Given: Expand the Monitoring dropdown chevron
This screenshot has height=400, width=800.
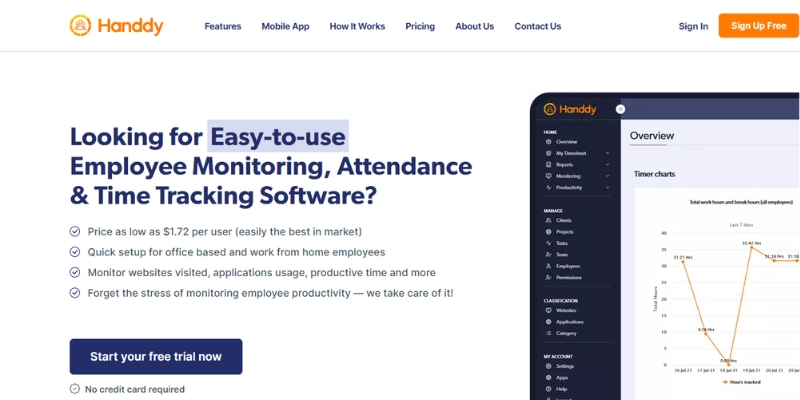Looking at the screenshot, I should pyautogui.click(x=607, y=176).
